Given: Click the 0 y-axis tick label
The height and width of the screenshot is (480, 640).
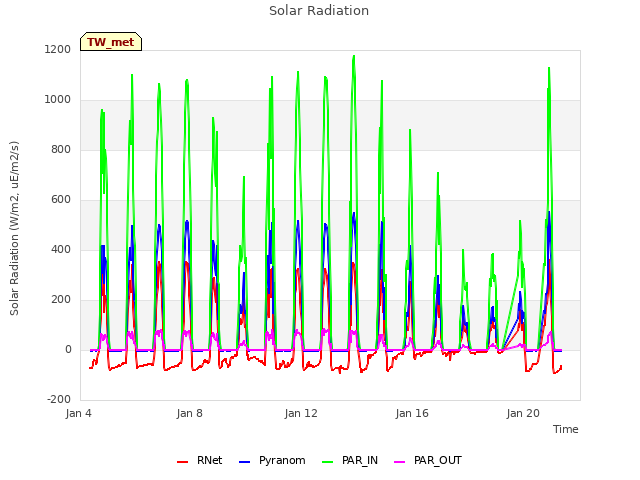Looking at the screenshot, I should (68, 349).
